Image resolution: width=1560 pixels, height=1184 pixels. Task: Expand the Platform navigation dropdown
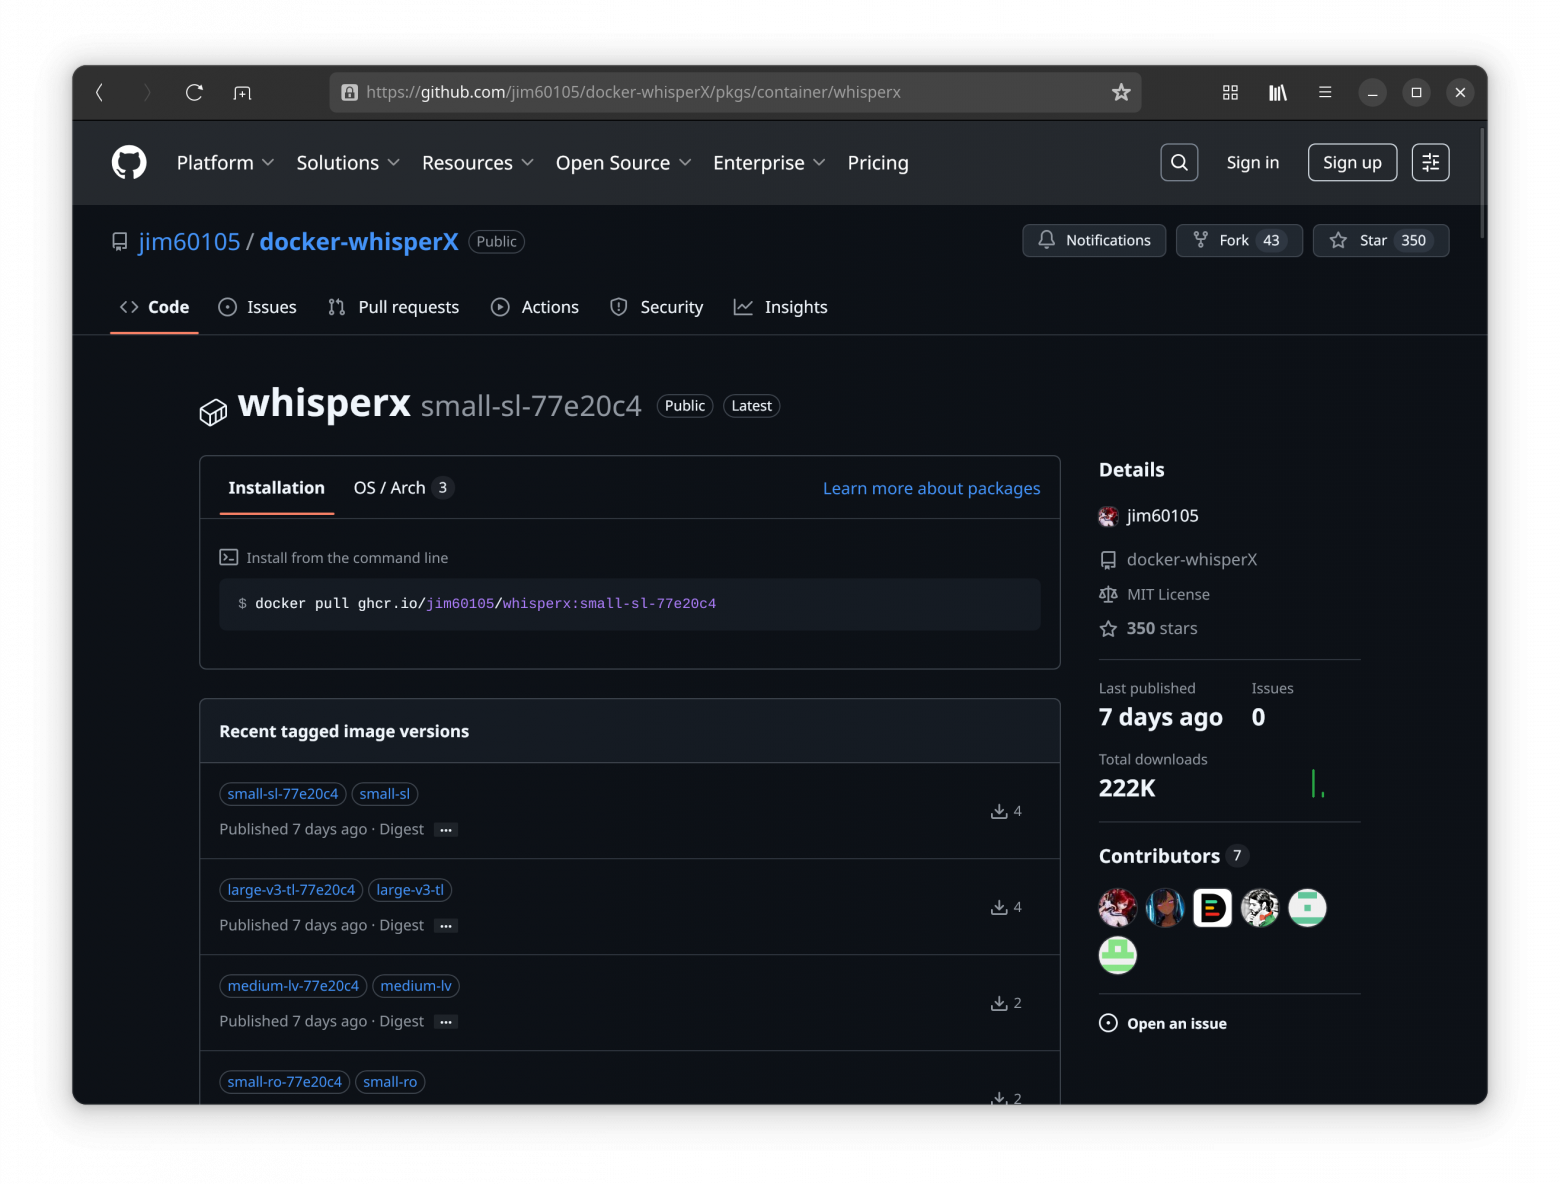[225, 163]
